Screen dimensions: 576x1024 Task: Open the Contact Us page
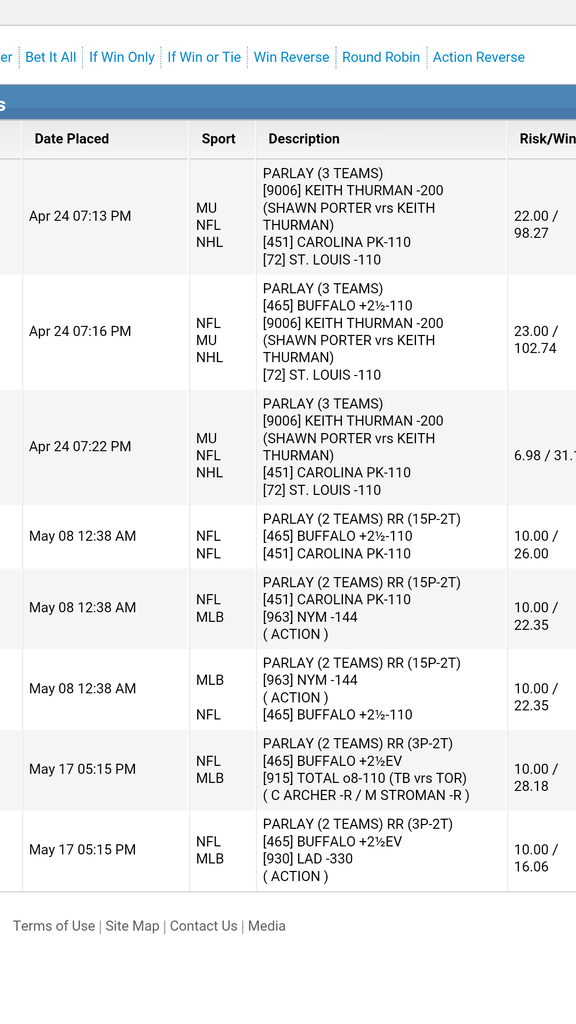(203, 926)
